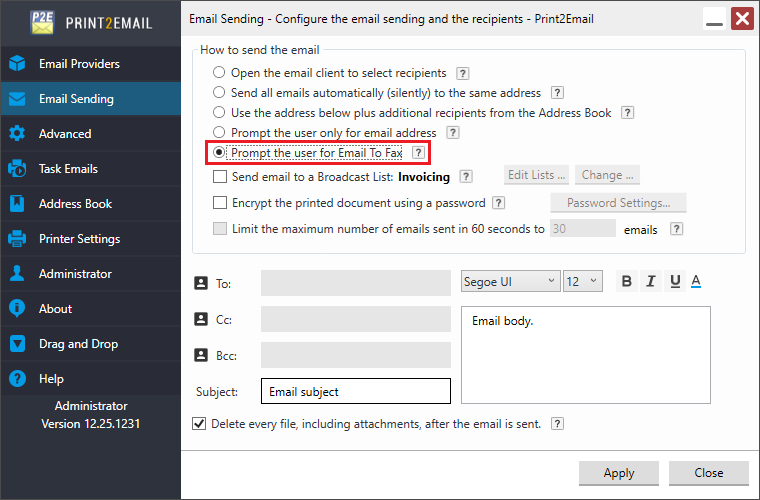This screenshot has height=500, width=760.
Task: Toggle italic text formatting
Action: click(650, 281)
